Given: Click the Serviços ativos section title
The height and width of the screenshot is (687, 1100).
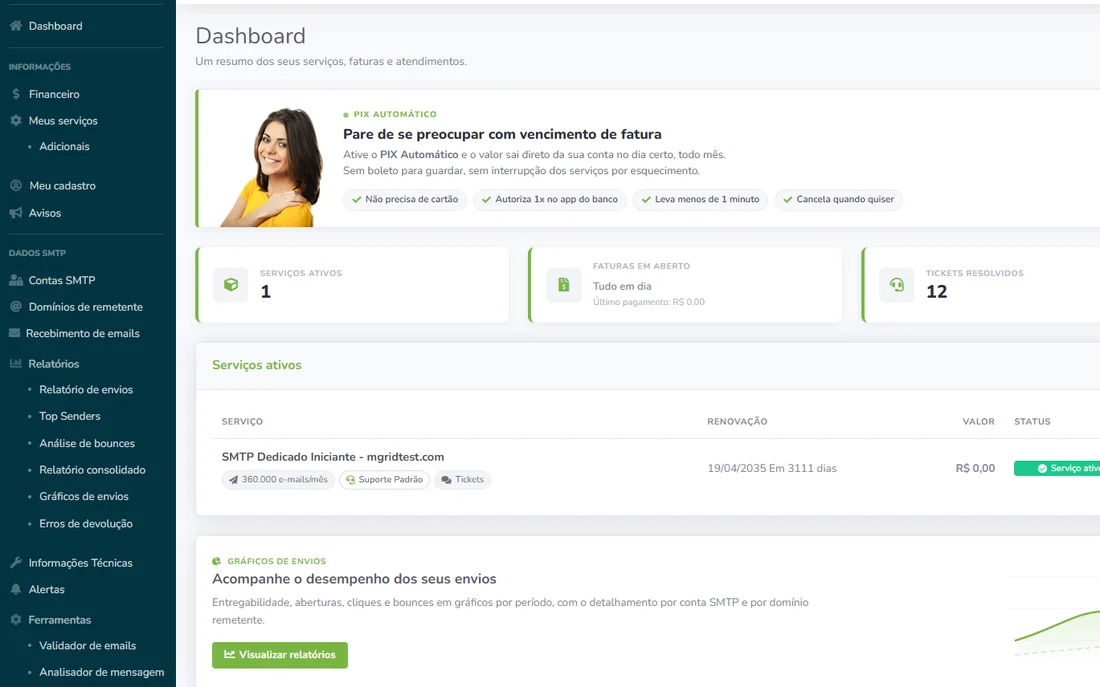Looking at the screenshot, I should coord(257,365).
